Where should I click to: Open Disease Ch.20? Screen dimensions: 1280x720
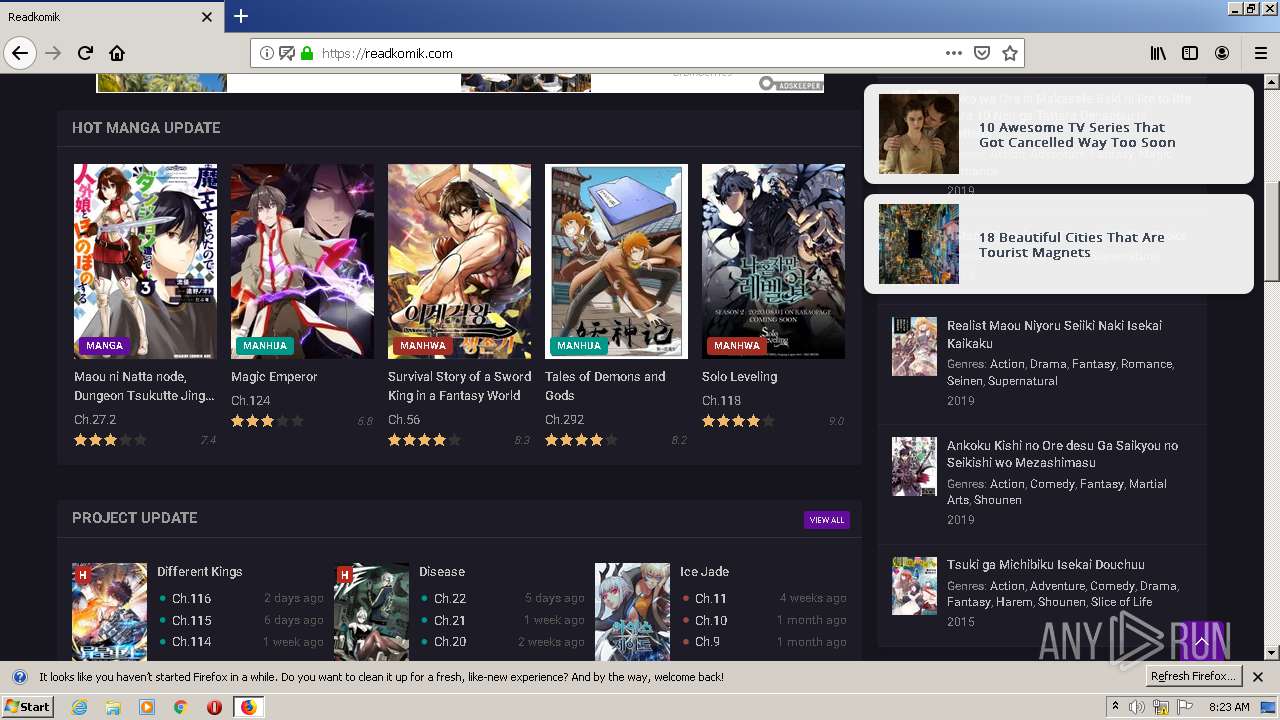(x=450, y=642)
